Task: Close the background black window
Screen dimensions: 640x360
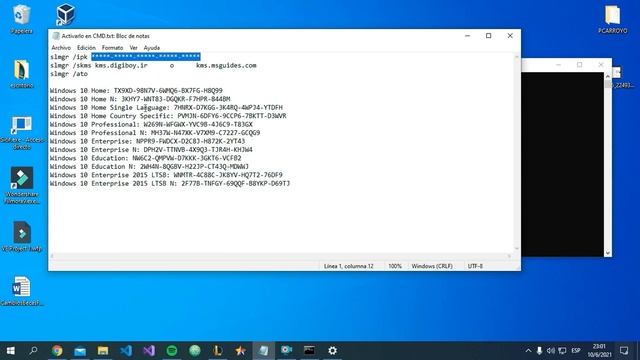Action: 601,65
